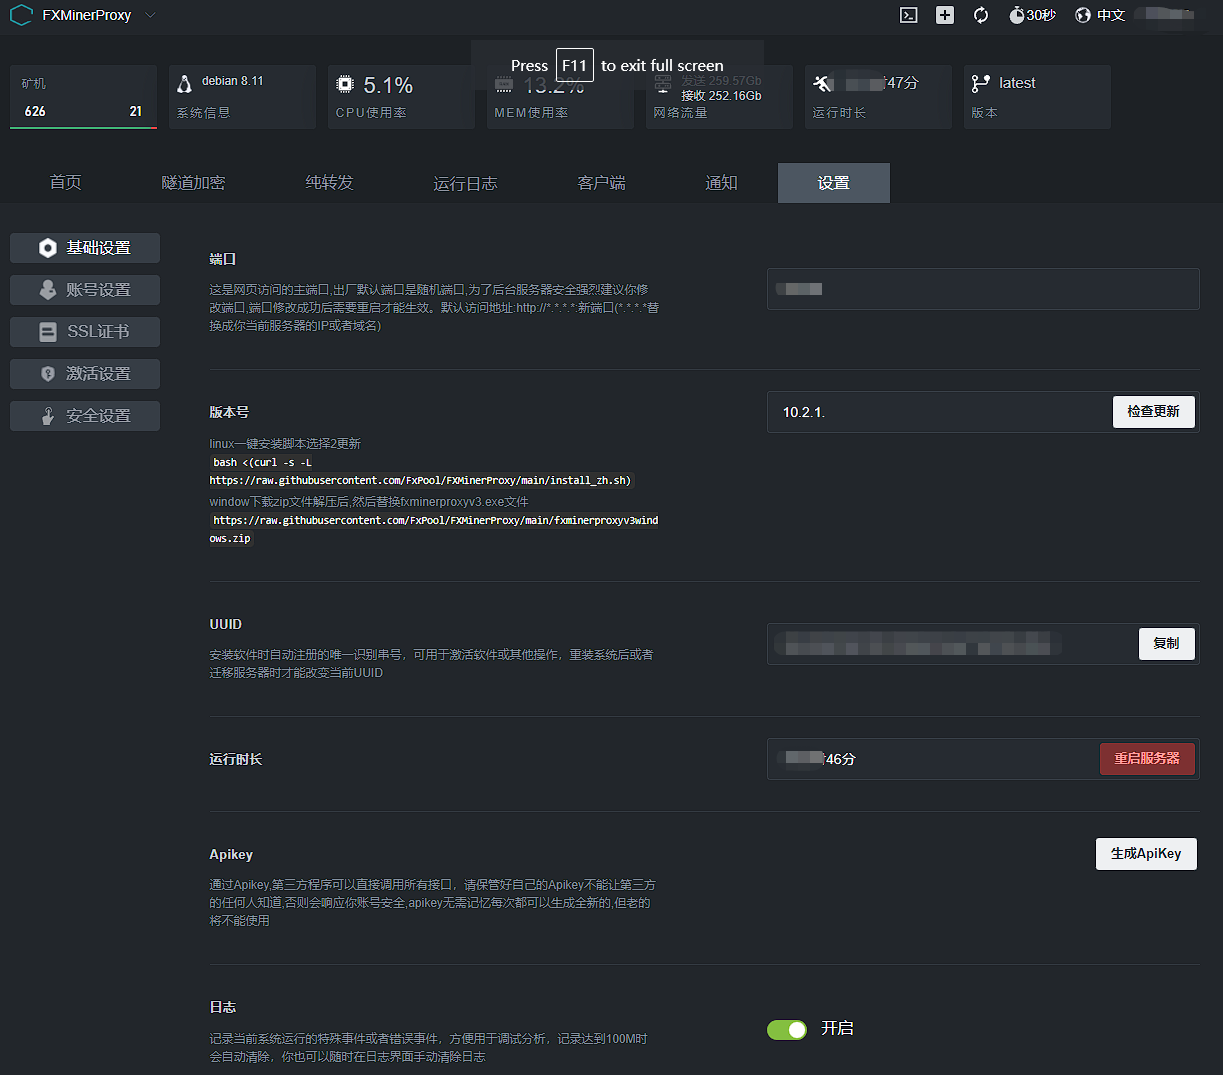This screenshot has height=1075, width=1223.
Task: Click the network traffic icon
Action: tap(663, 84)
